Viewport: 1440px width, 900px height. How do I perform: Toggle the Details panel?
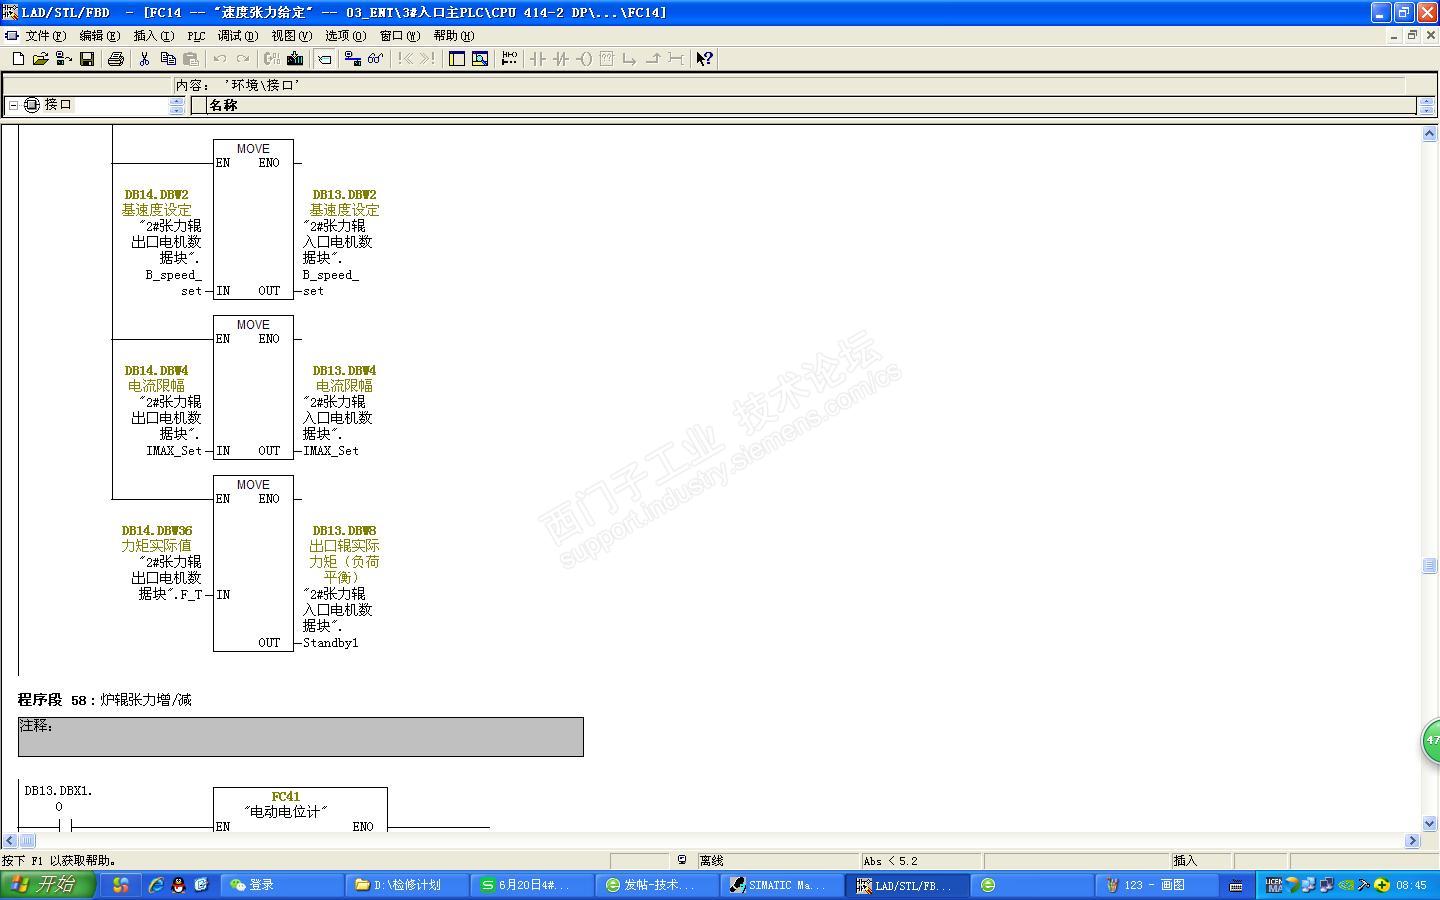pyautogui.click(x=480, y=59)
